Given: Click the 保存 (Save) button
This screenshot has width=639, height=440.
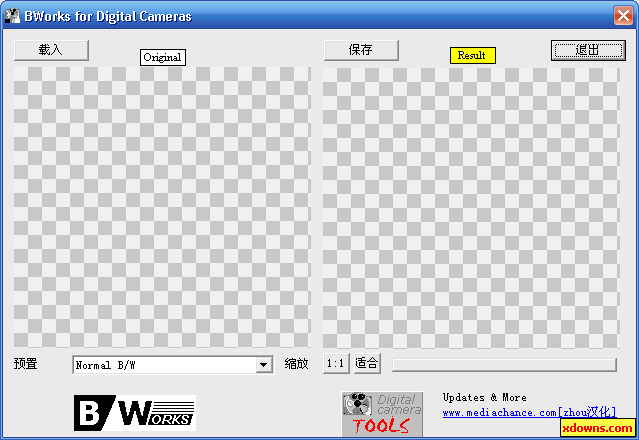Looking at the screenshot, I should pos(361,50).
